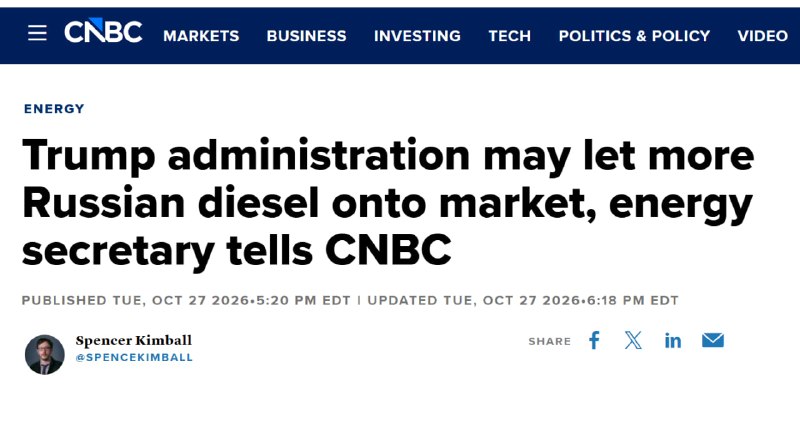Screen dimensions: 800x421
Task: Open the Energy category link
Action: [54, 109]
